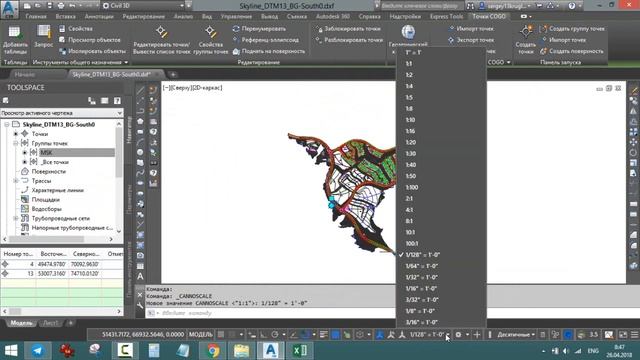
Task: Click the command line customize wrench icon
Action: pyautogui.click(x=140, y=304)
